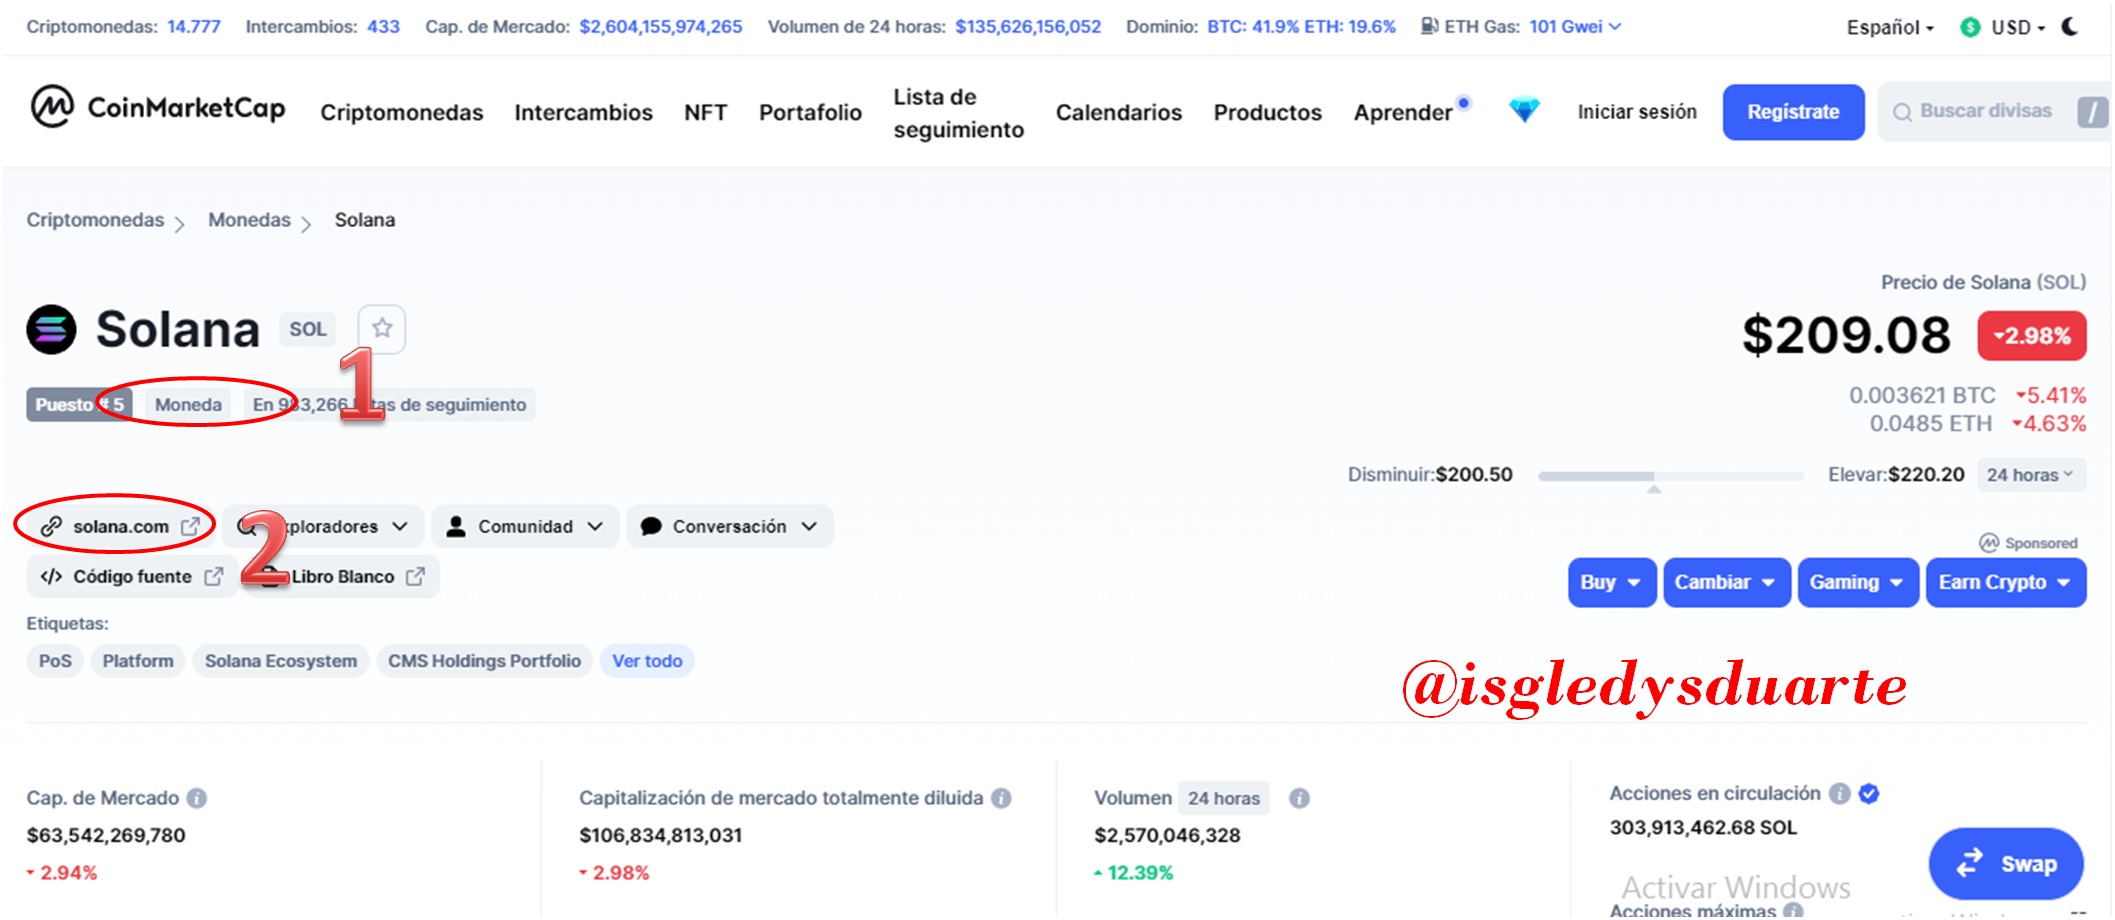The height and width of the screenshot is (920, 2115).
Task: Open the Criptomonedas menu
Action: [402, 112]
